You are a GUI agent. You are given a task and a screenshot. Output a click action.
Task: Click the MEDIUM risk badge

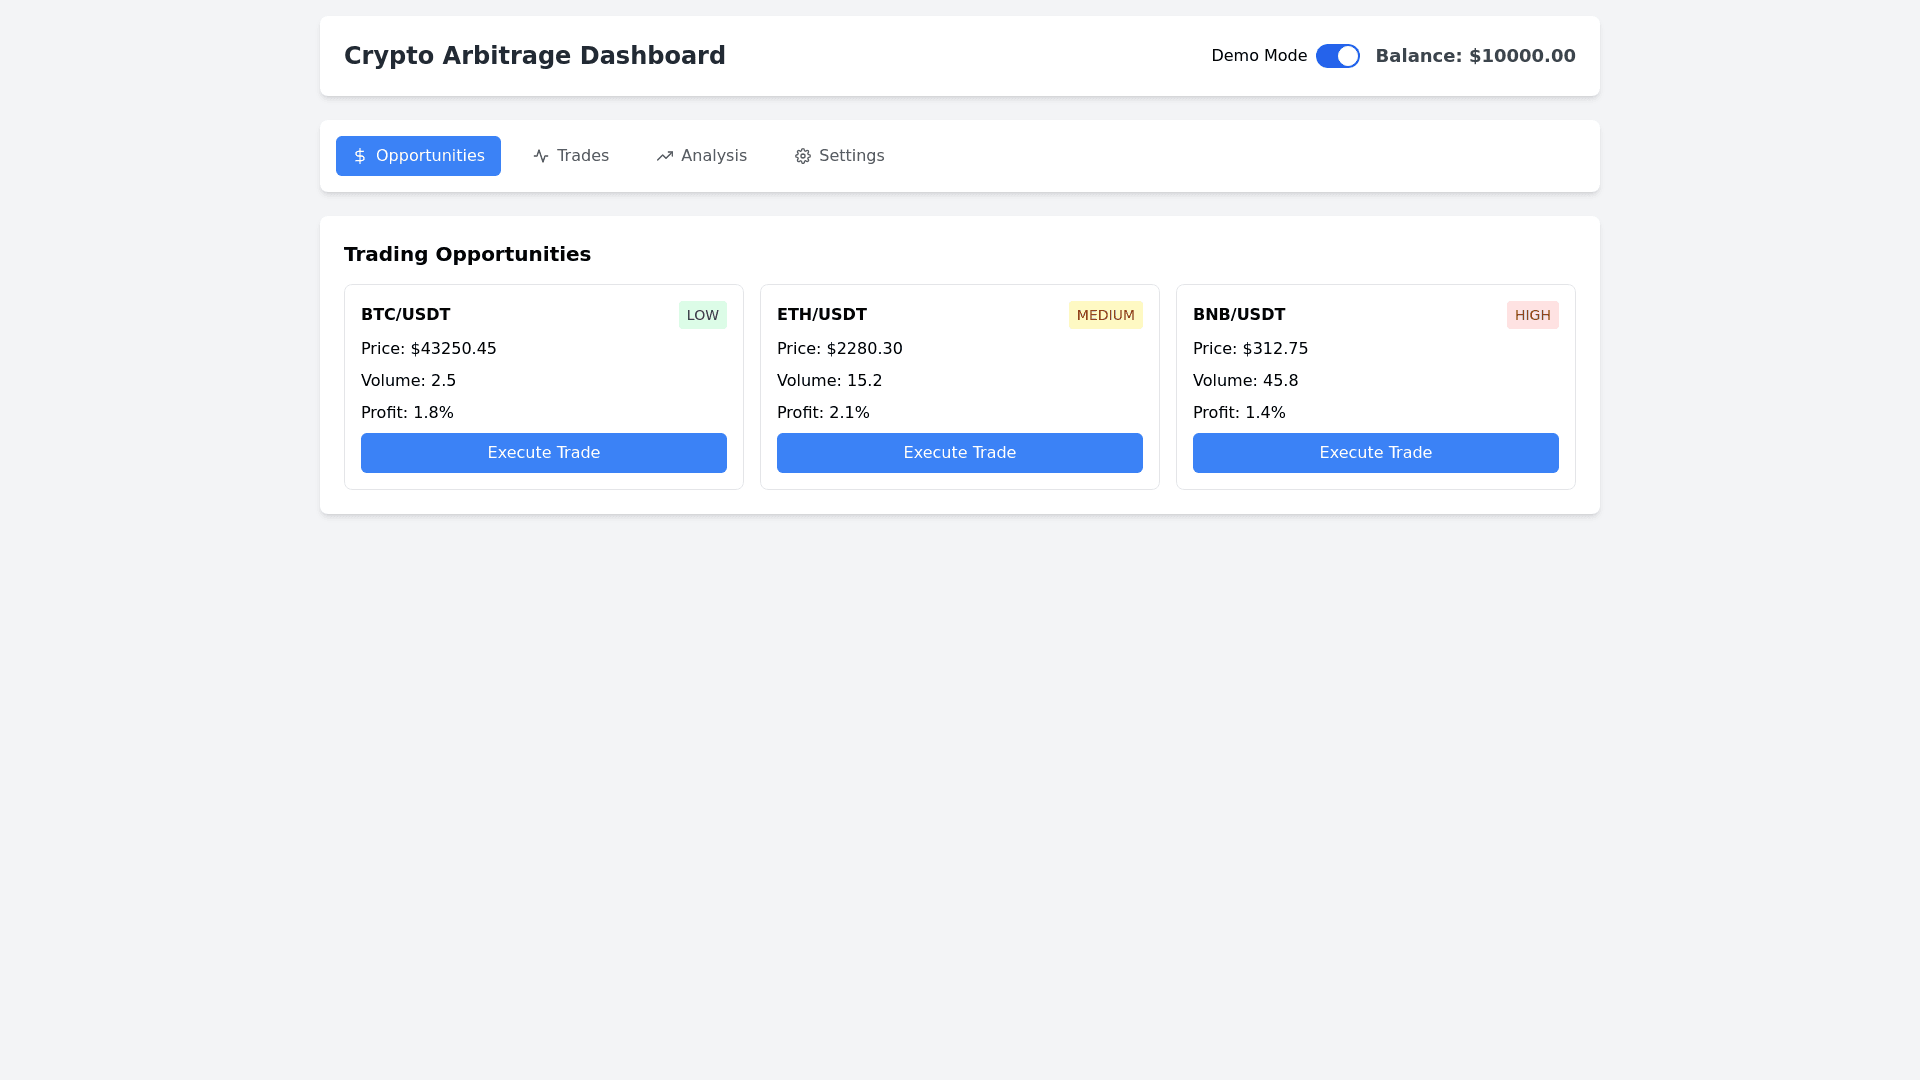(x=1105, y=315)
